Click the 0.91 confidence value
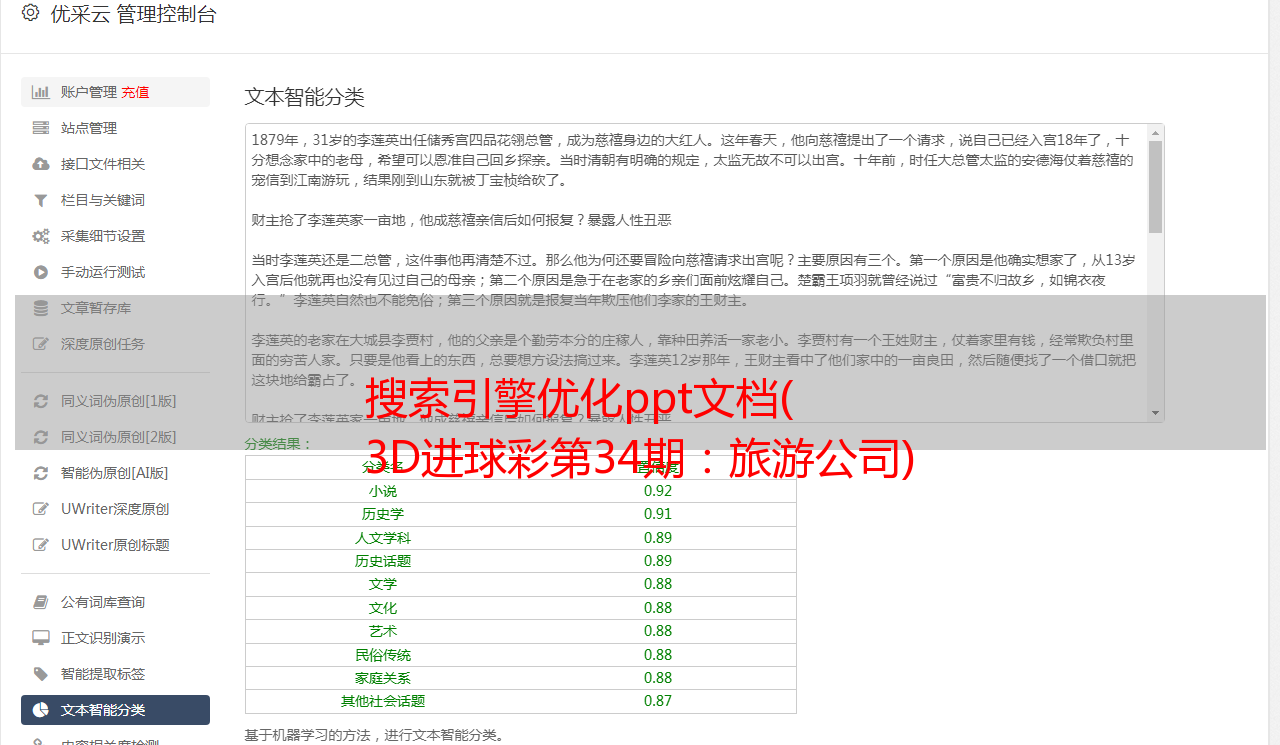 point(658,514)
